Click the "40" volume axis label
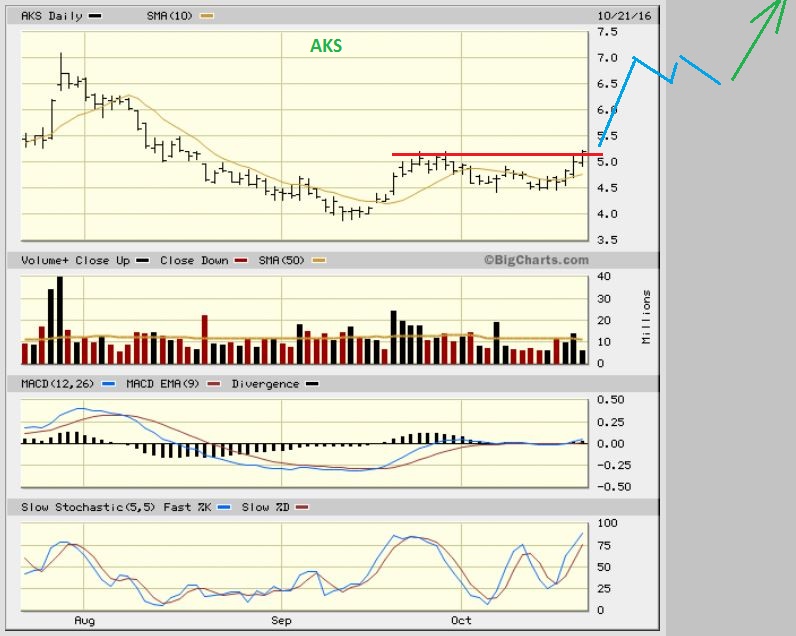 point(604,277)
